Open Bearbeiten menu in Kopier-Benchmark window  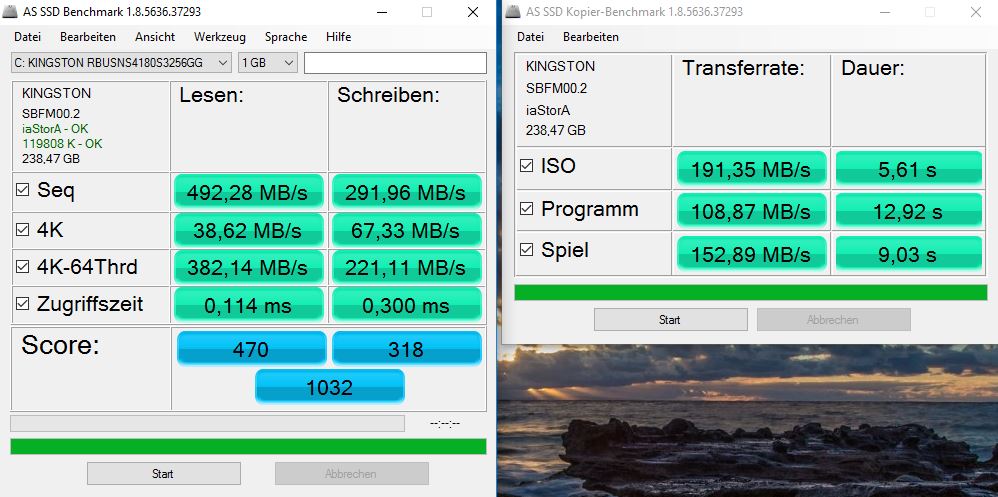pos(590,37)
